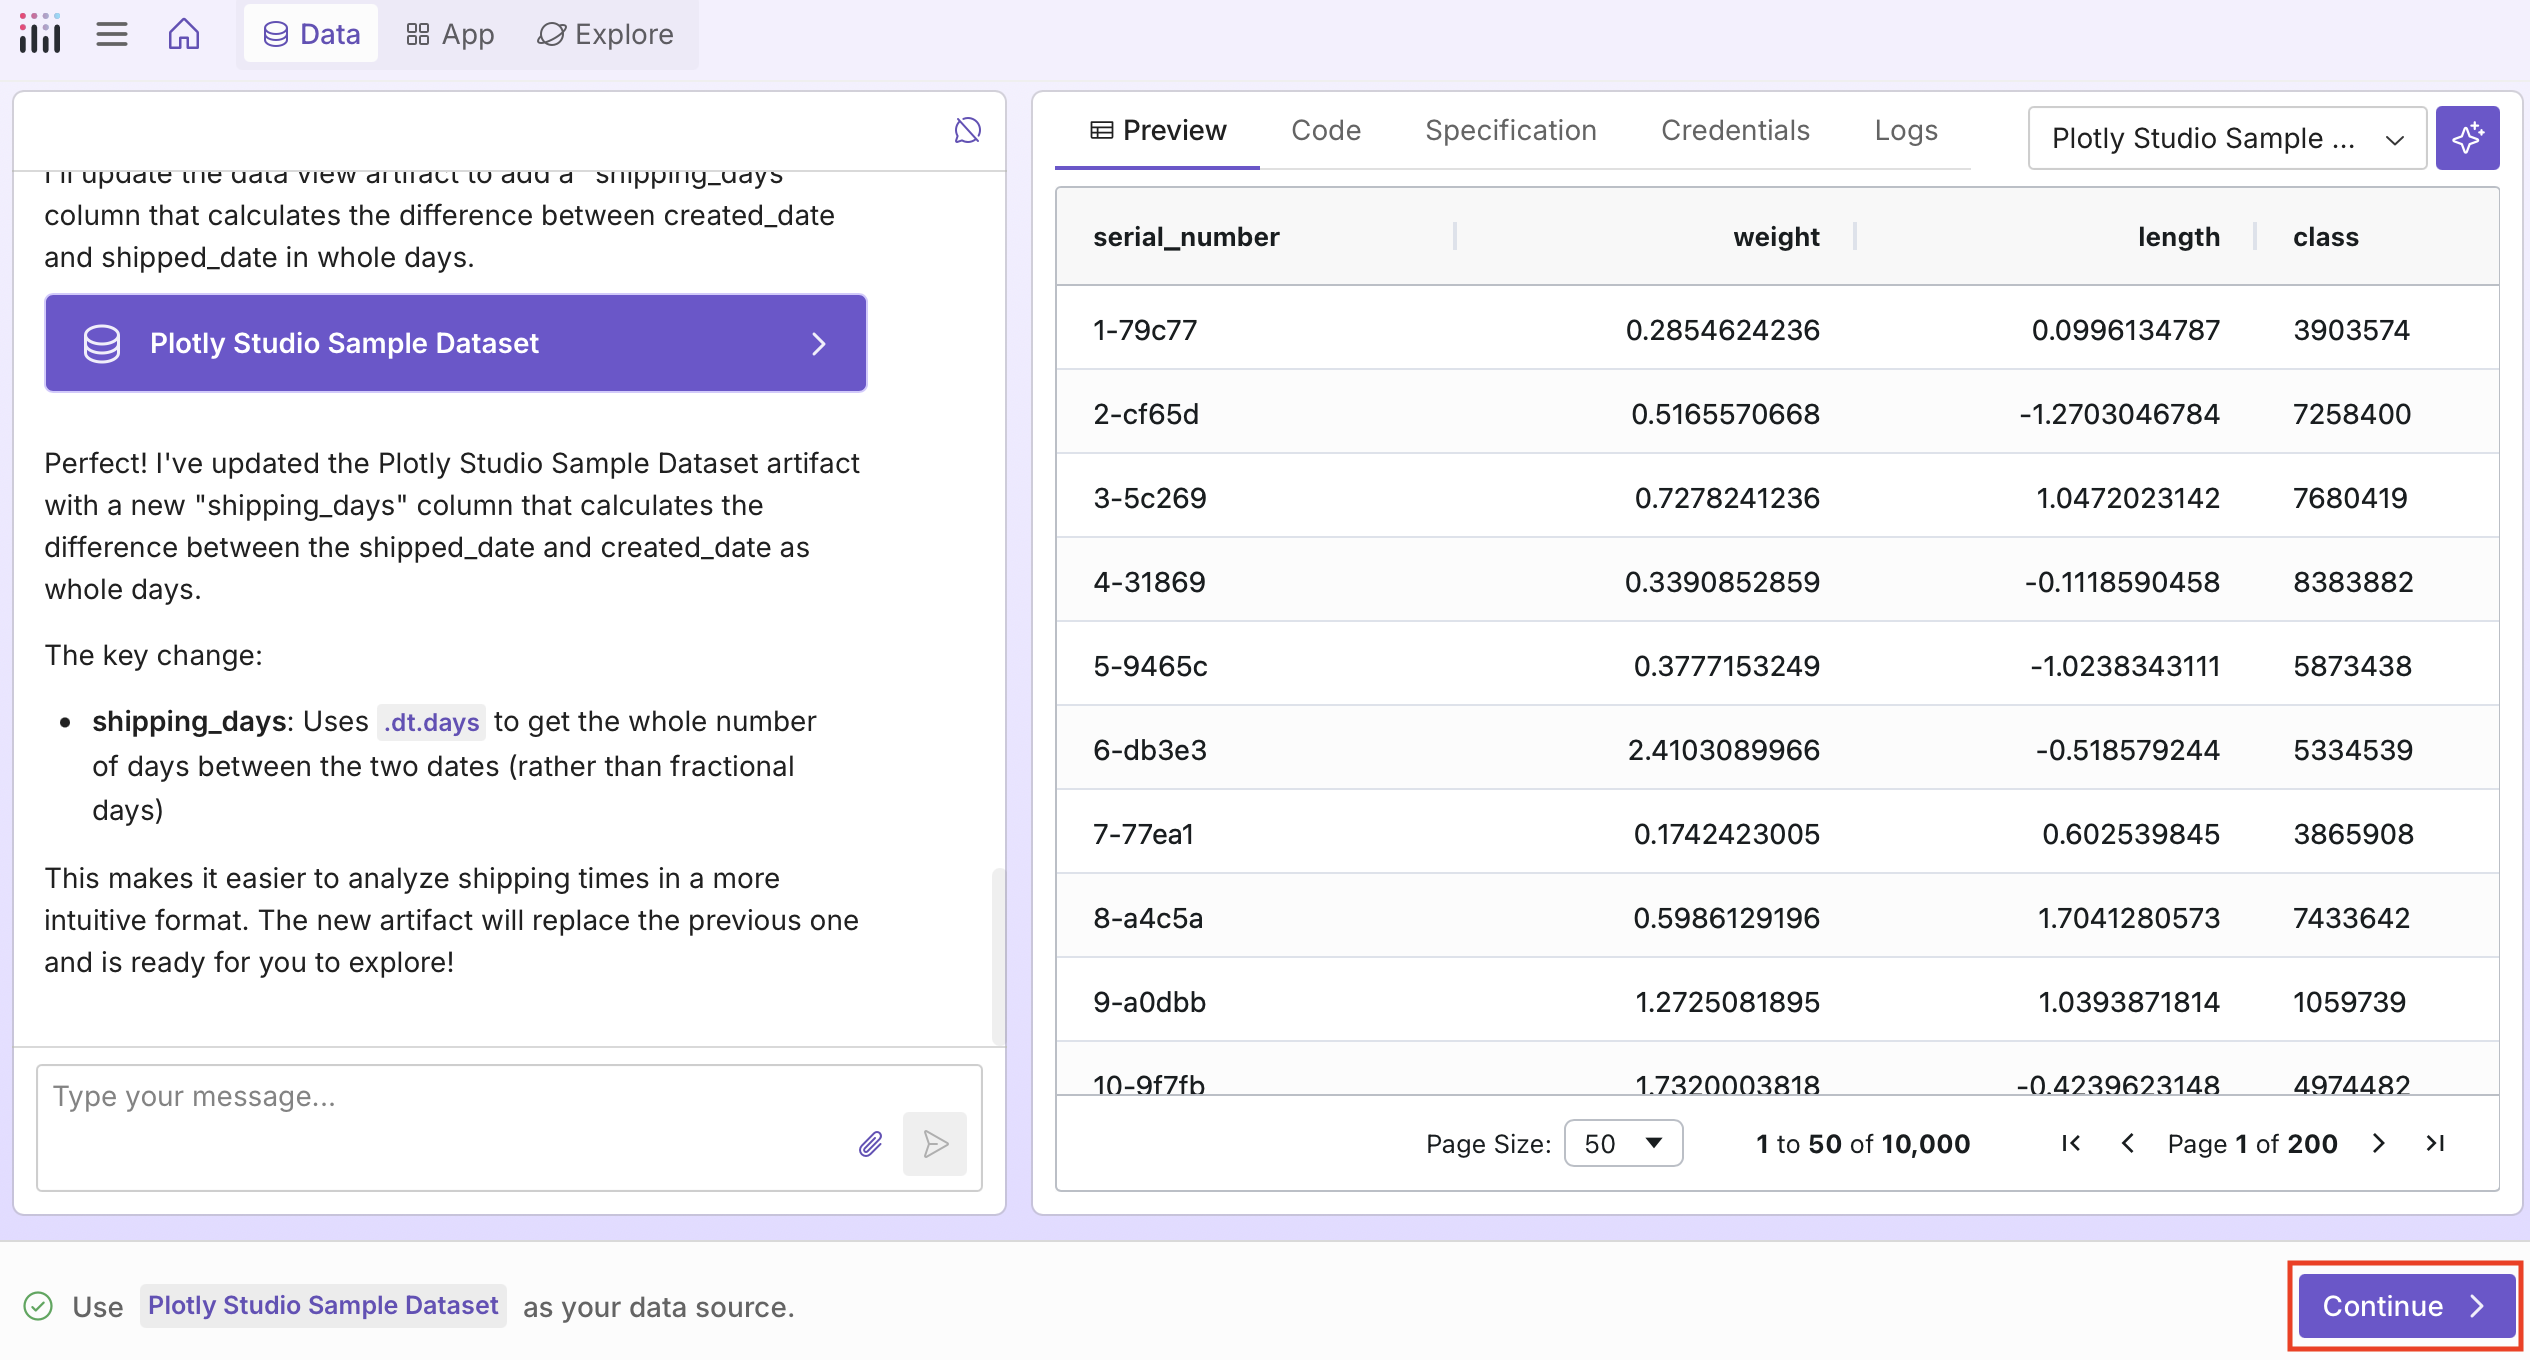Jump to the first page of results

[2070, 1143]
